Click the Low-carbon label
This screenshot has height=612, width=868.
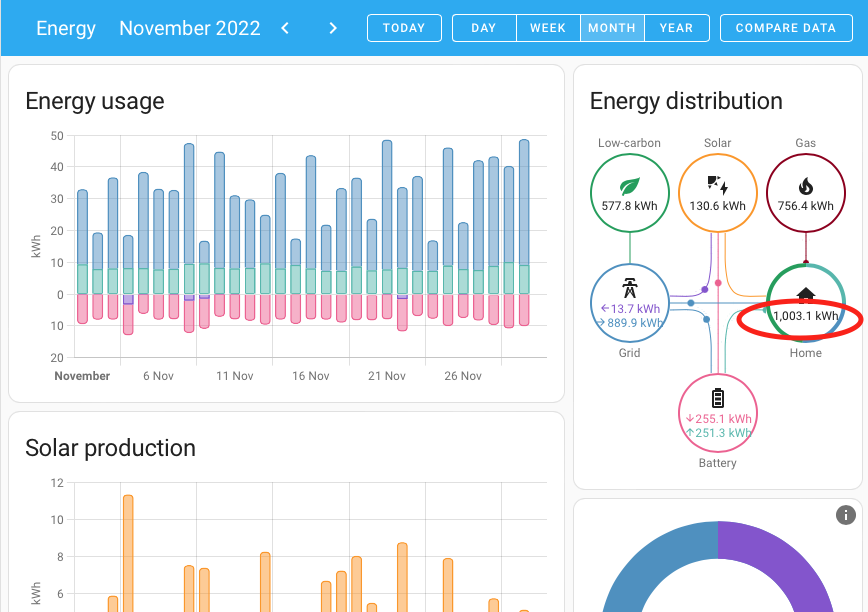629,143
